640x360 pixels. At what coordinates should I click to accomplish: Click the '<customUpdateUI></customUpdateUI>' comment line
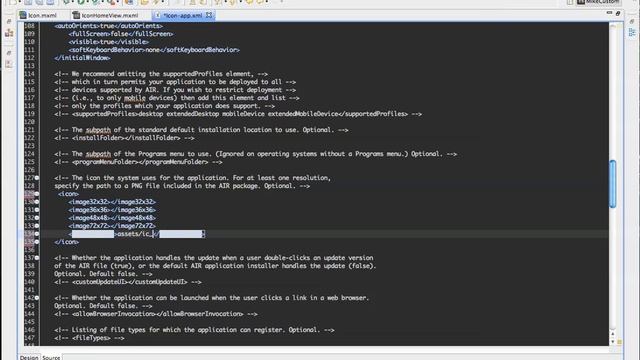128,282
